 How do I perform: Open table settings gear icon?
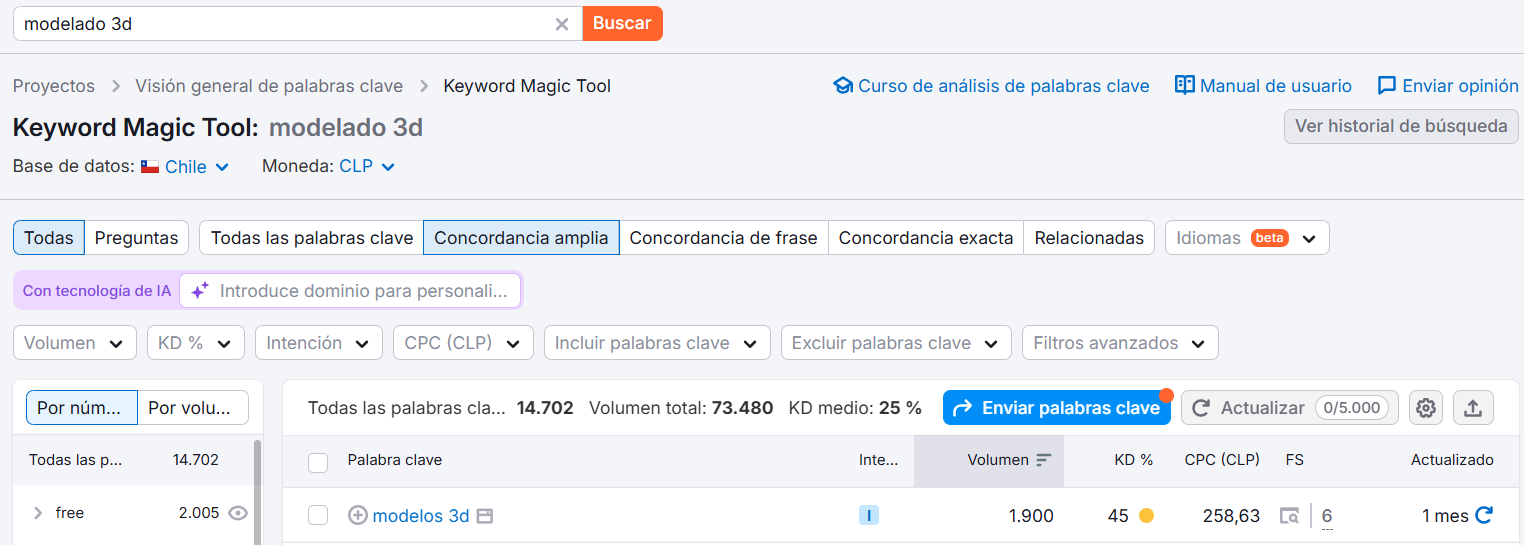(1426, 408)
